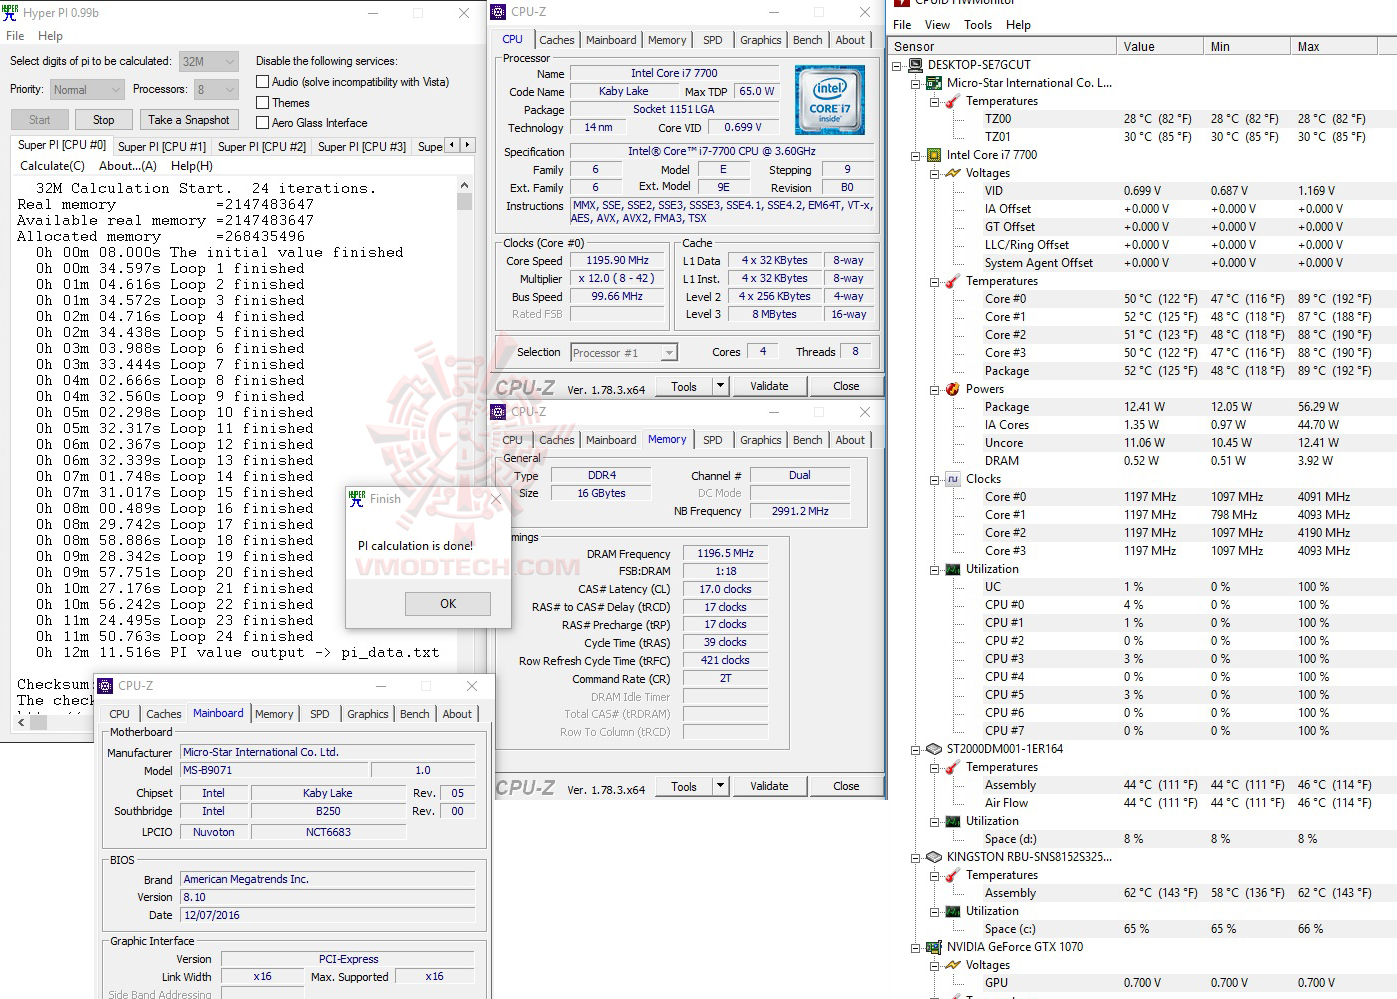Click the Intel Core i7 logo in CPU-Z

tap(829, 100)
